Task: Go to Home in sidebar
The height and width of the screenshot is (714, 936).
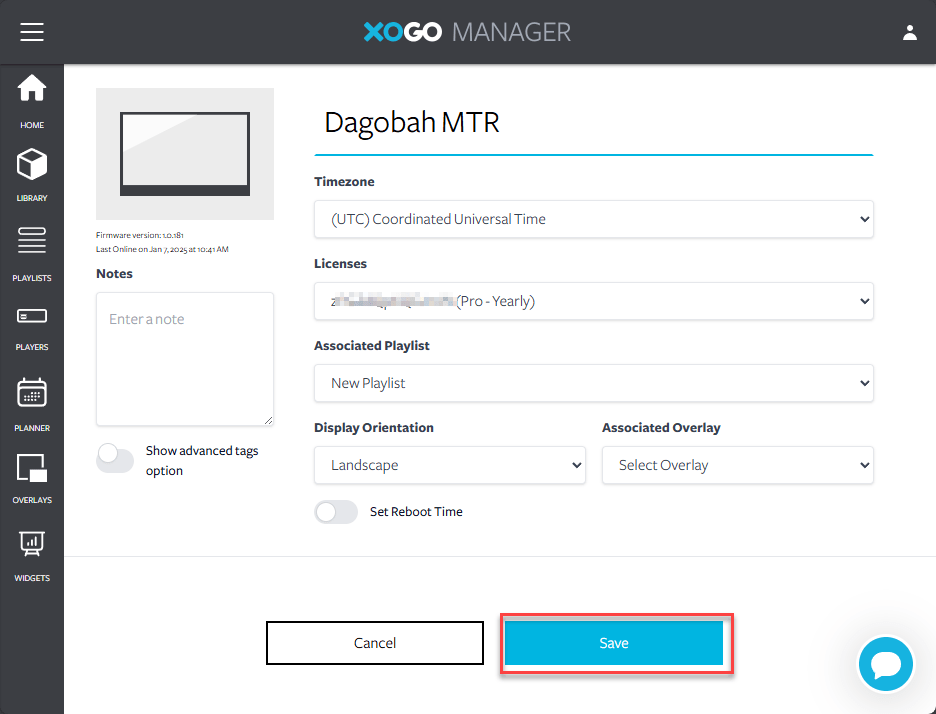Action: [x=32, y=100]
